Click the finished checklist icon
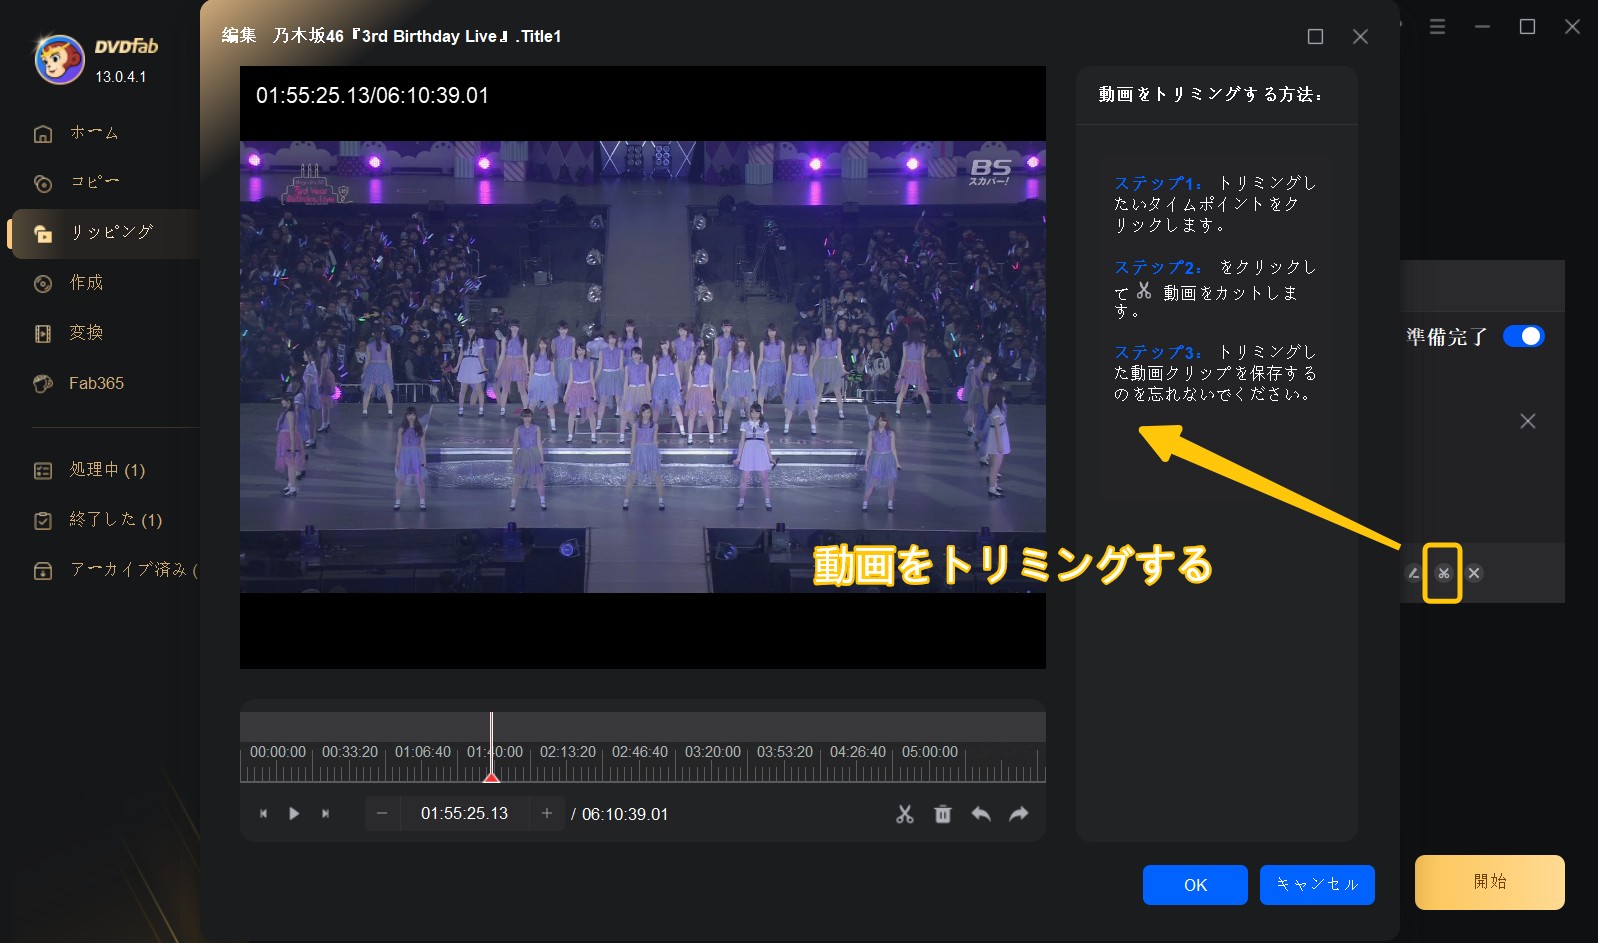 point(43,521)
